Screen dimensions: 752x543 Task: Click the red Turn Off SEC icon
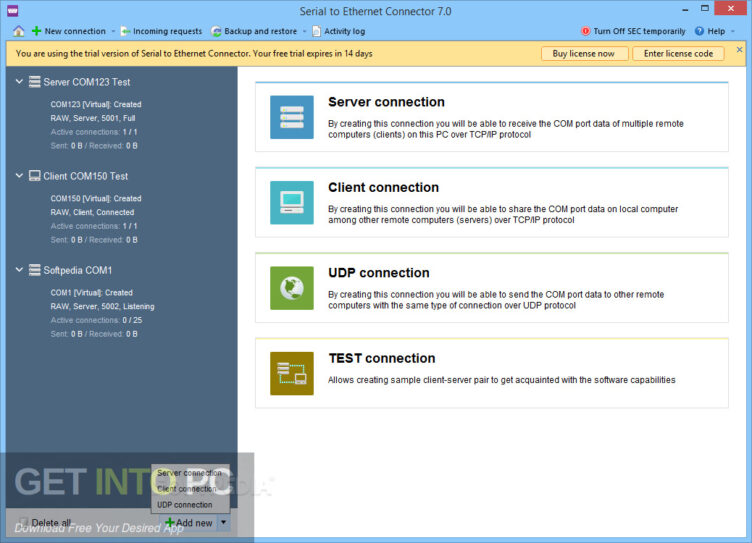pos(585,31)
